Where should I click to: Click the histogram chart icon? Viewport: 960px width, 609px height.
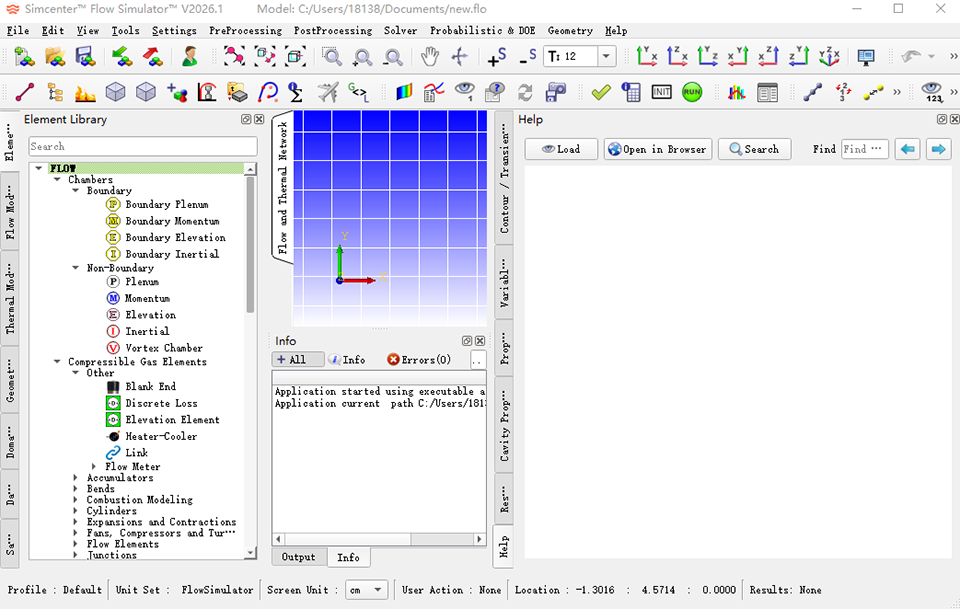pos(737,92)
